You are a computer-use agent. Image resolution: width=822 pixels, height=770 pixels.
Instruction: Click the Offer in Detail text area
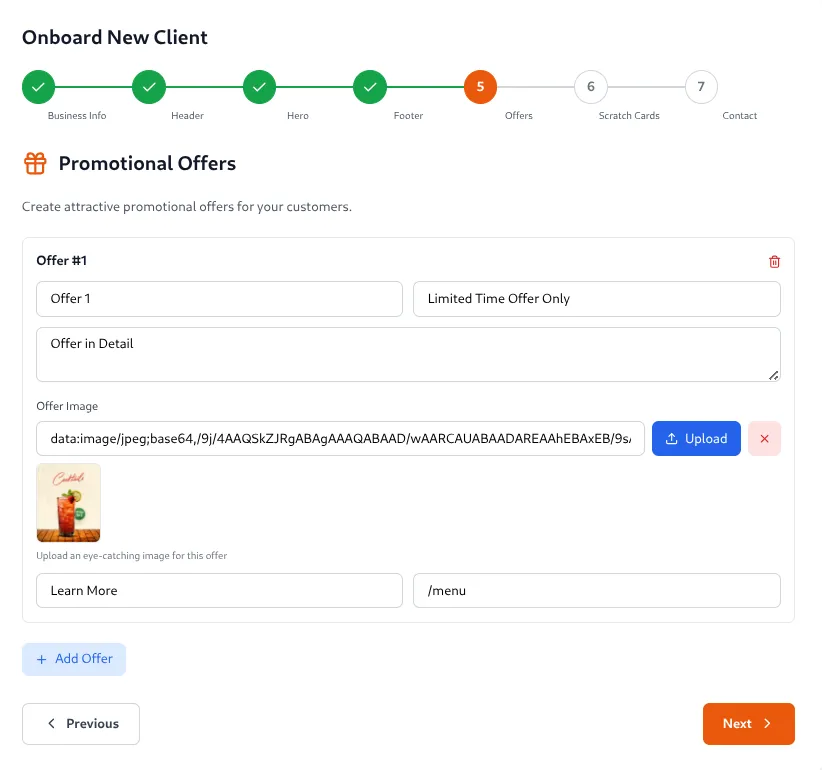click(x=408, y=354)
